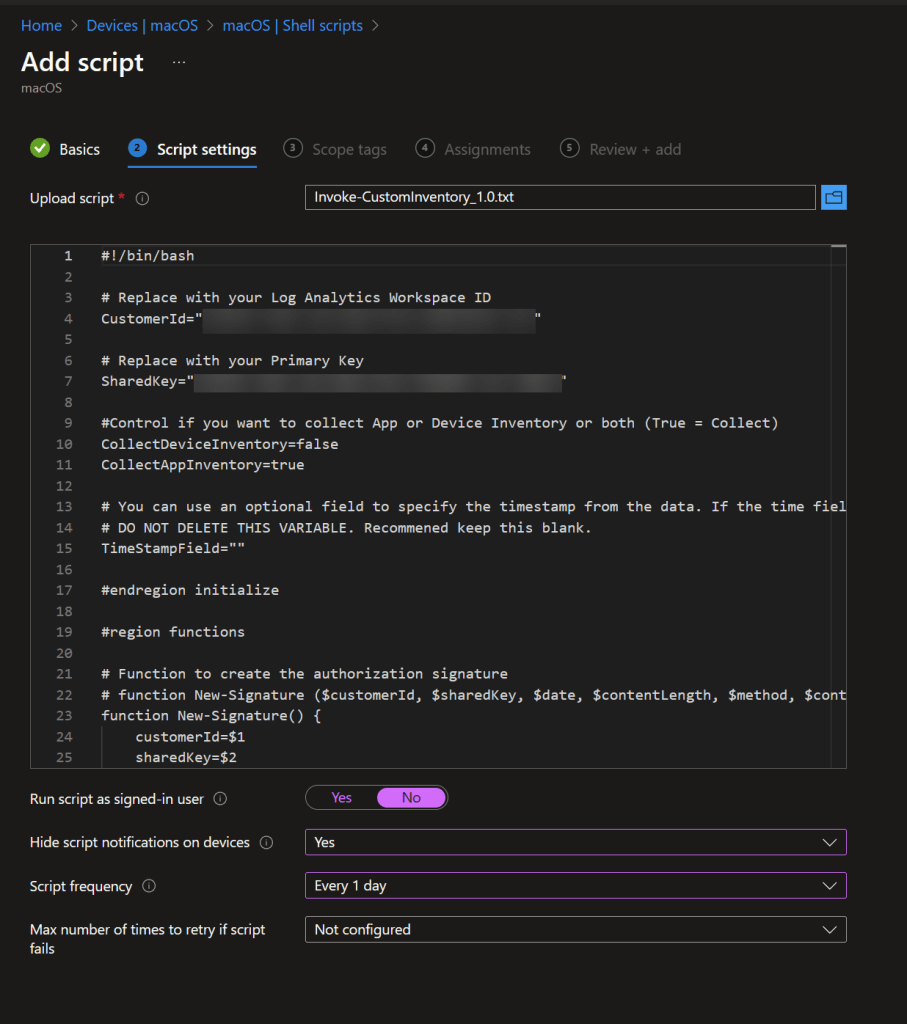Image resolution: width=907 pixels, height=1024 pixels.
Task: Select No for Run script as signed-in user
Action: point(411,798)
